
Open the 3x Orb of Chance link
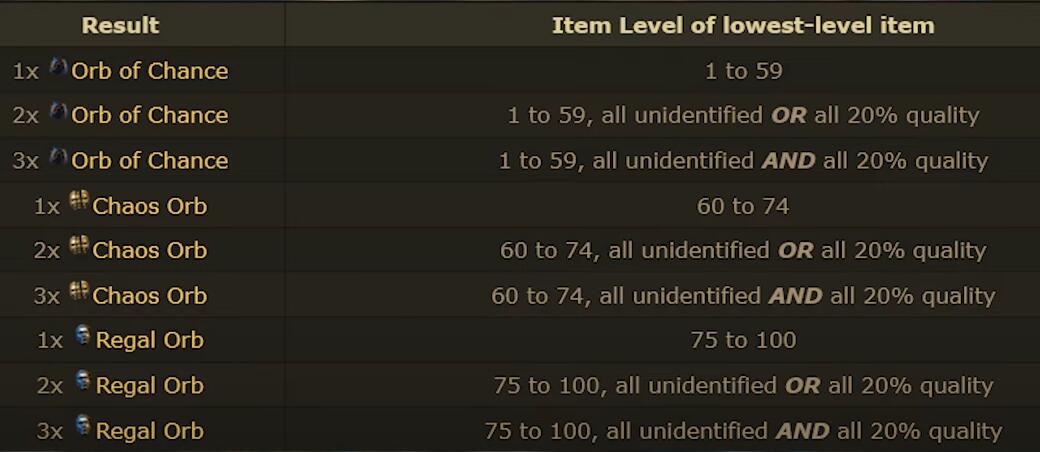(149, 161)
